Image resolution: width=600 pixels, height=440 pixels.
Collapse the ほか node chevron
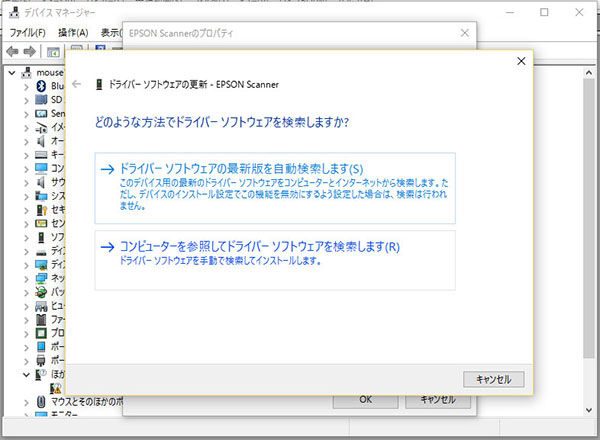tap(26, 375)
